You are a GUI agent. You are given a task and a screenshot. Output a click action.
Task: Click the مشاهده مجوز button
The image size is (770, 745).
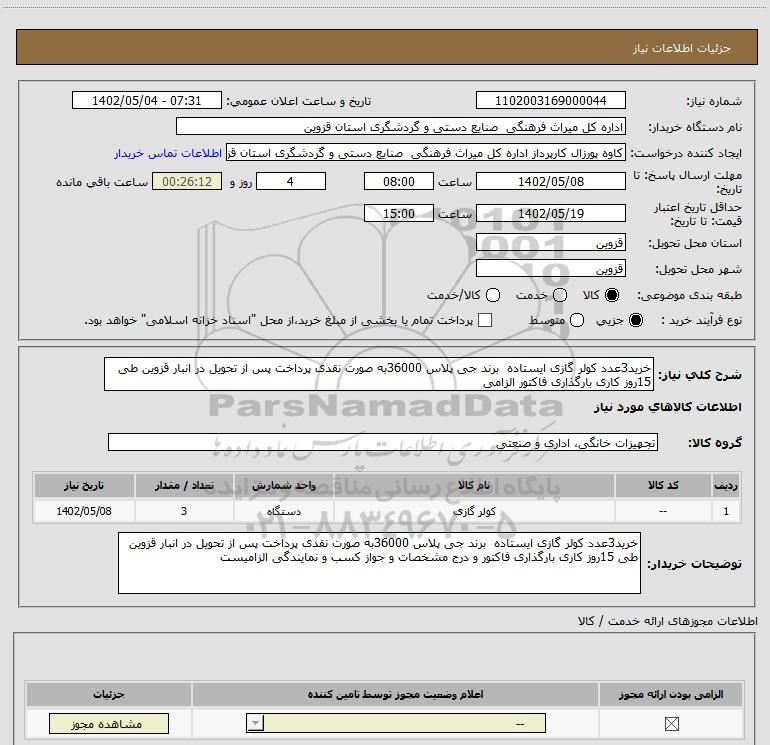tap(109, 723)
